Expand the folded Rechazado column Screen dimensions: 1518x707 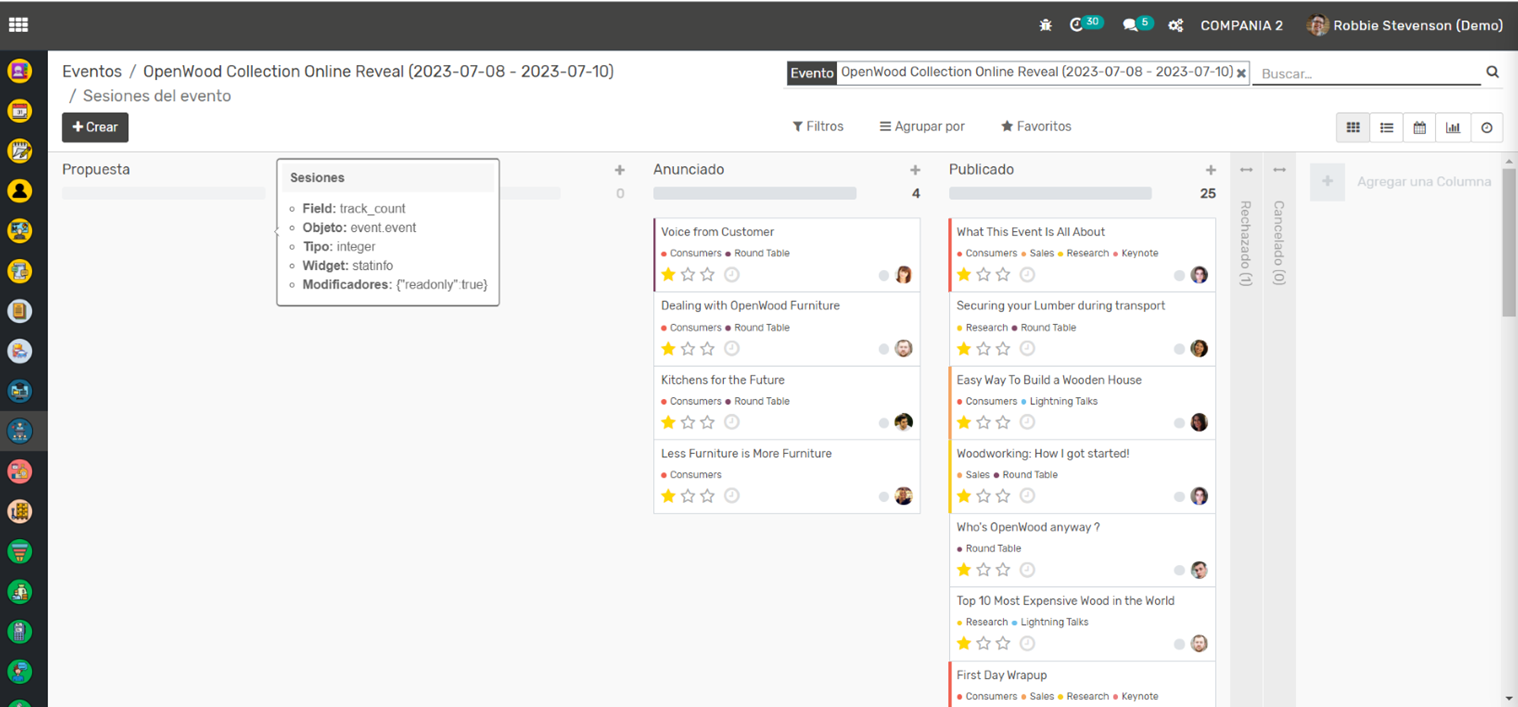click(1246, 230)
